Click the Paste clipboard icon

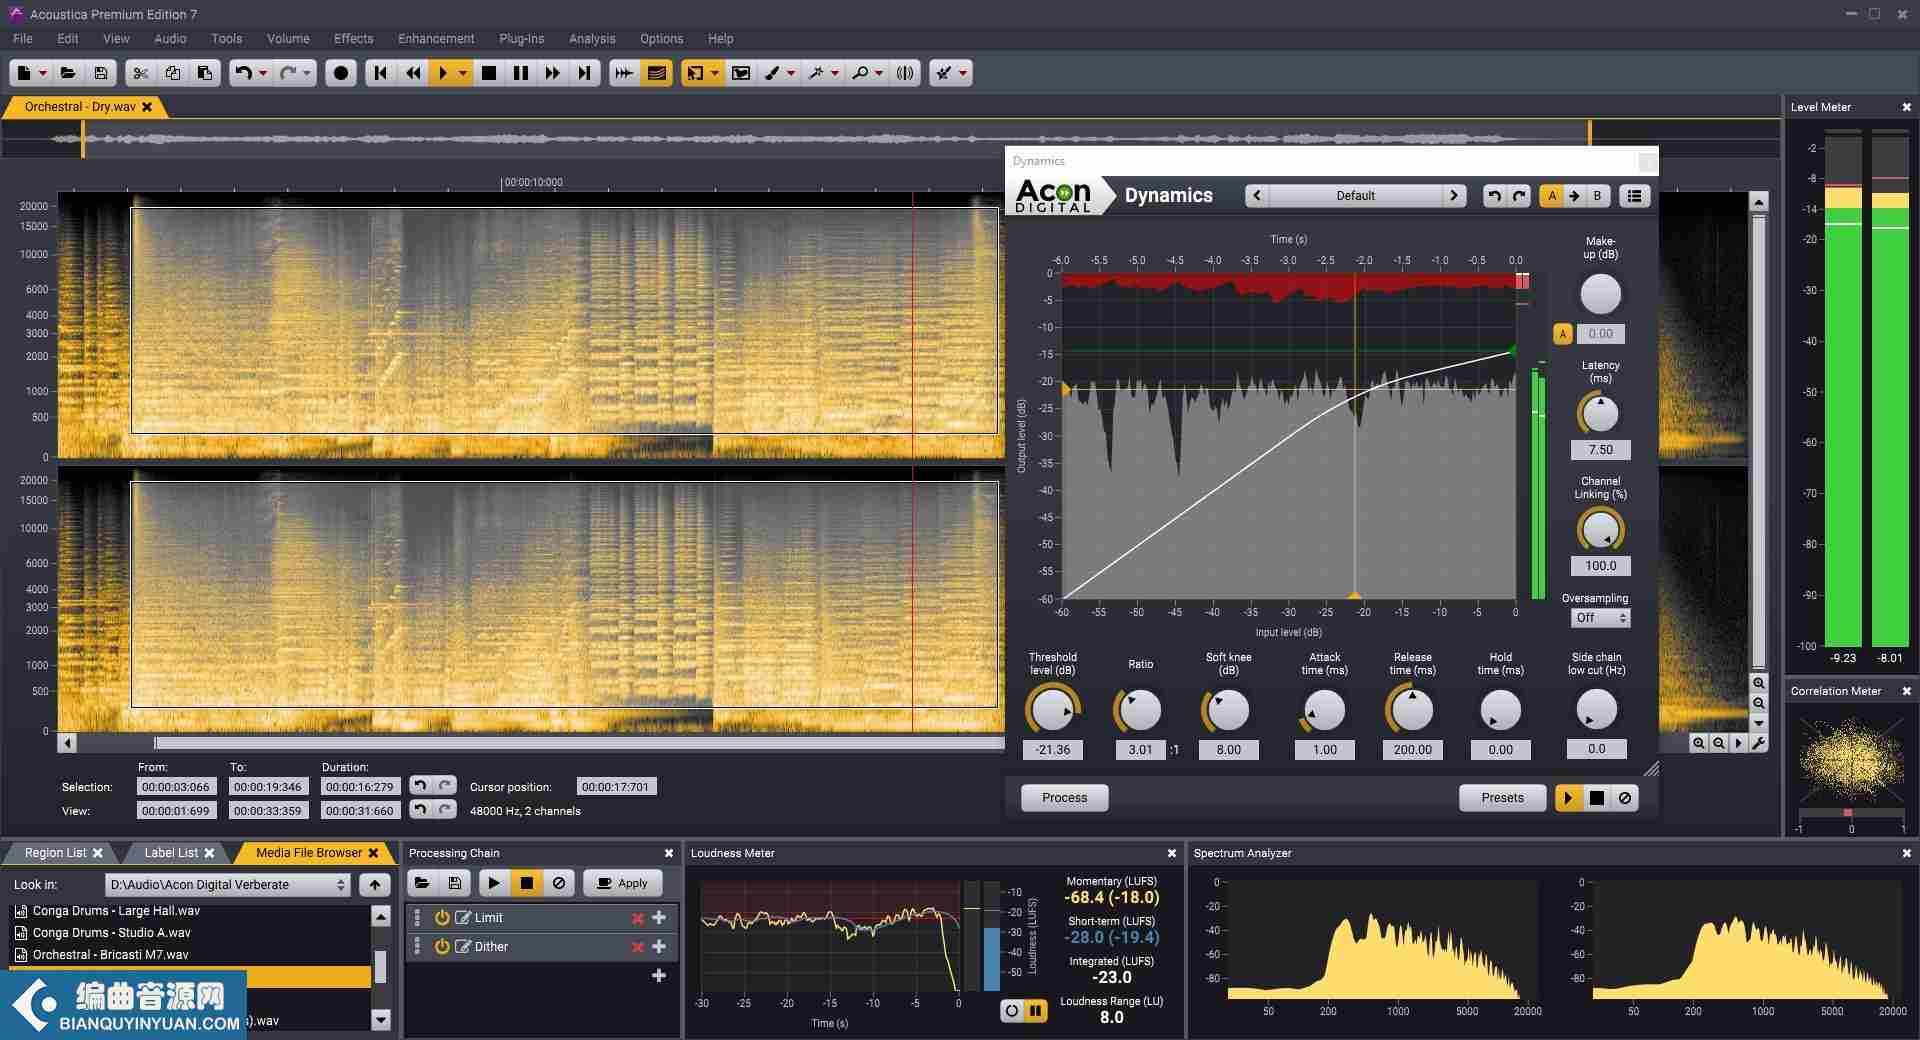[x=204, y=73]
